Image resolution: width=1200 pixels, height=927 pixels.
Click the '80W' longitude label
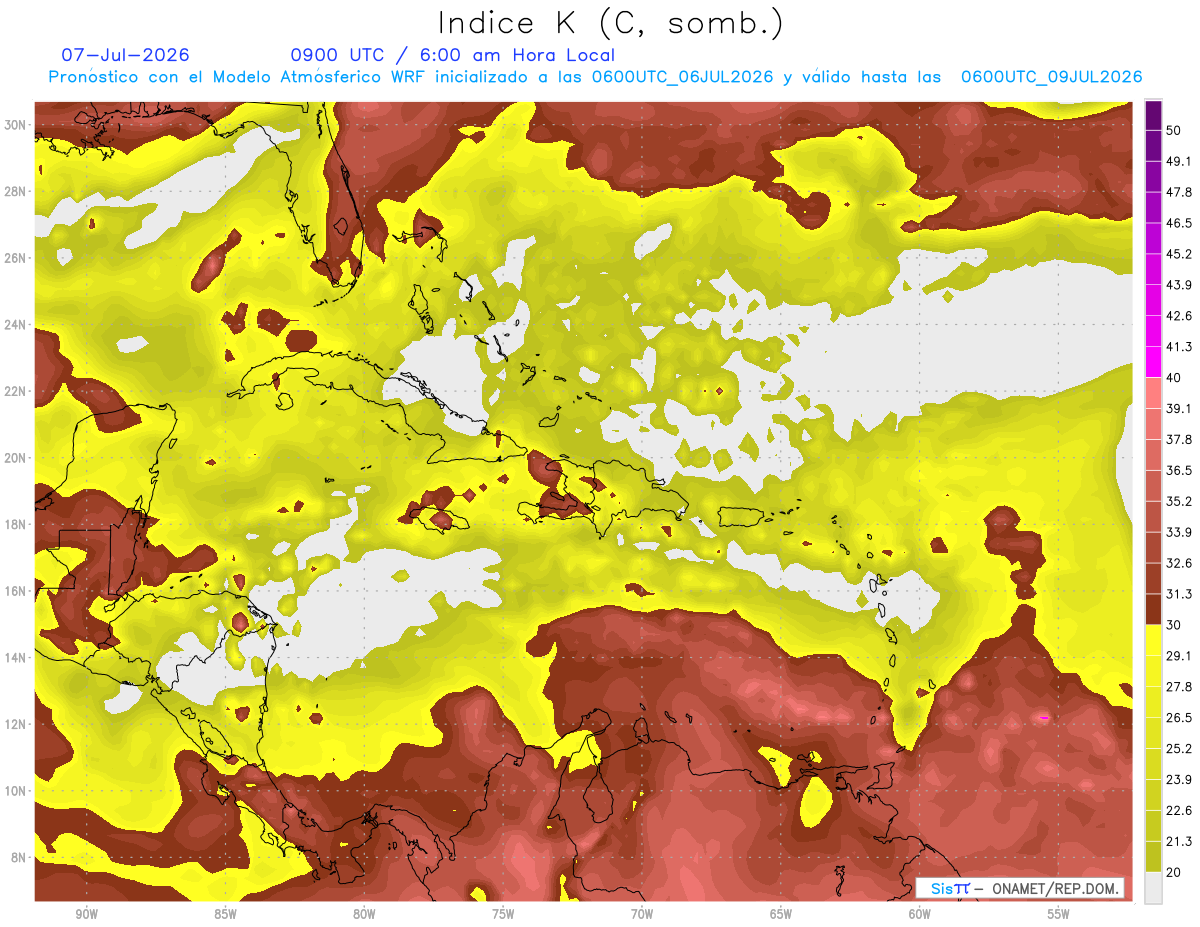364,914
